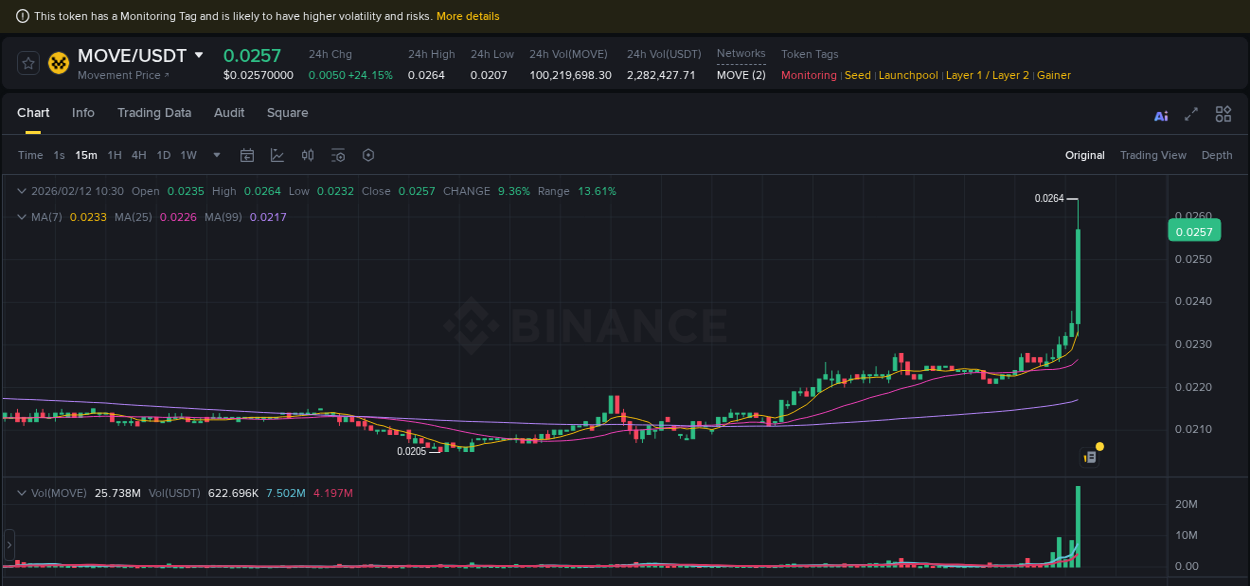Select the 1D timeframe interval
Viewport: 1250px width, 586px height.
pyautogui.click(x=163, y=155)
